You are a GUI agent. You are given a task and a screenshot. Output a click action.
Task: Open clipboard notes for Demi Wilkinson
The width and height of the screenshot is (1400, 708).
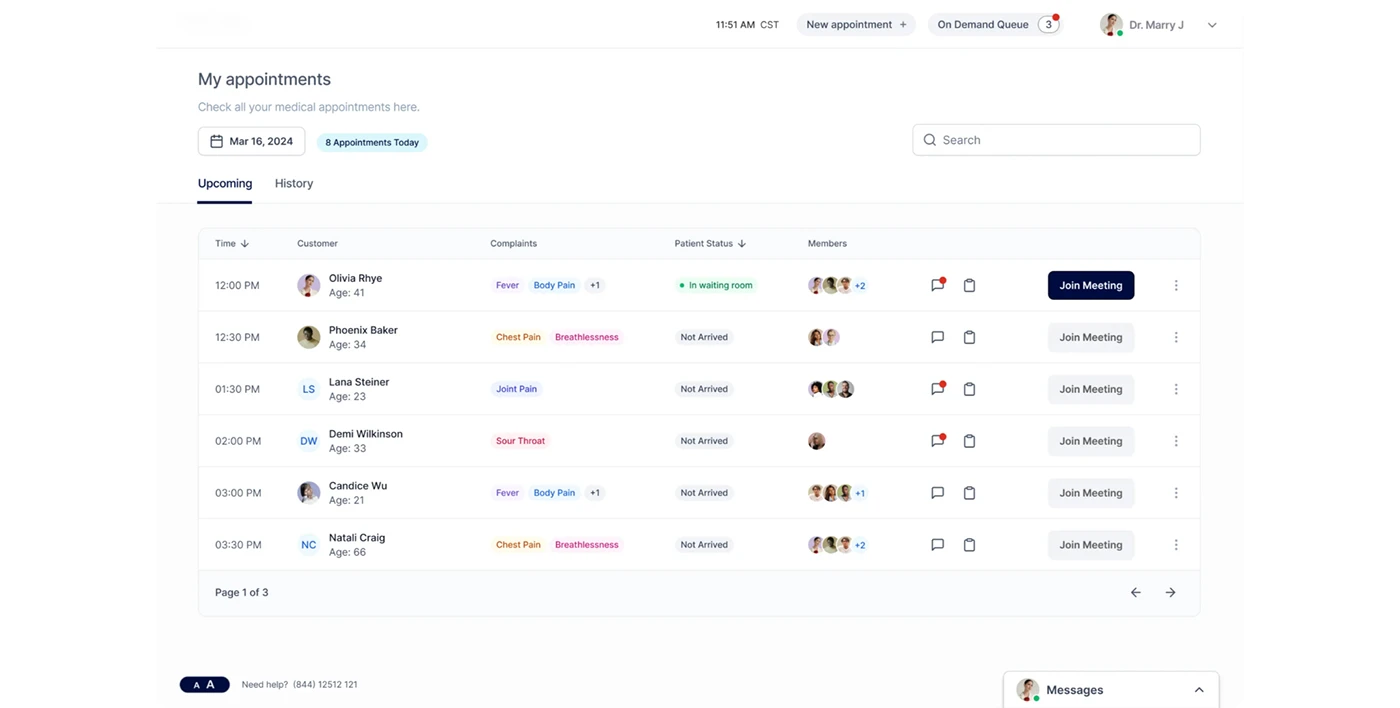click(969, 441)
